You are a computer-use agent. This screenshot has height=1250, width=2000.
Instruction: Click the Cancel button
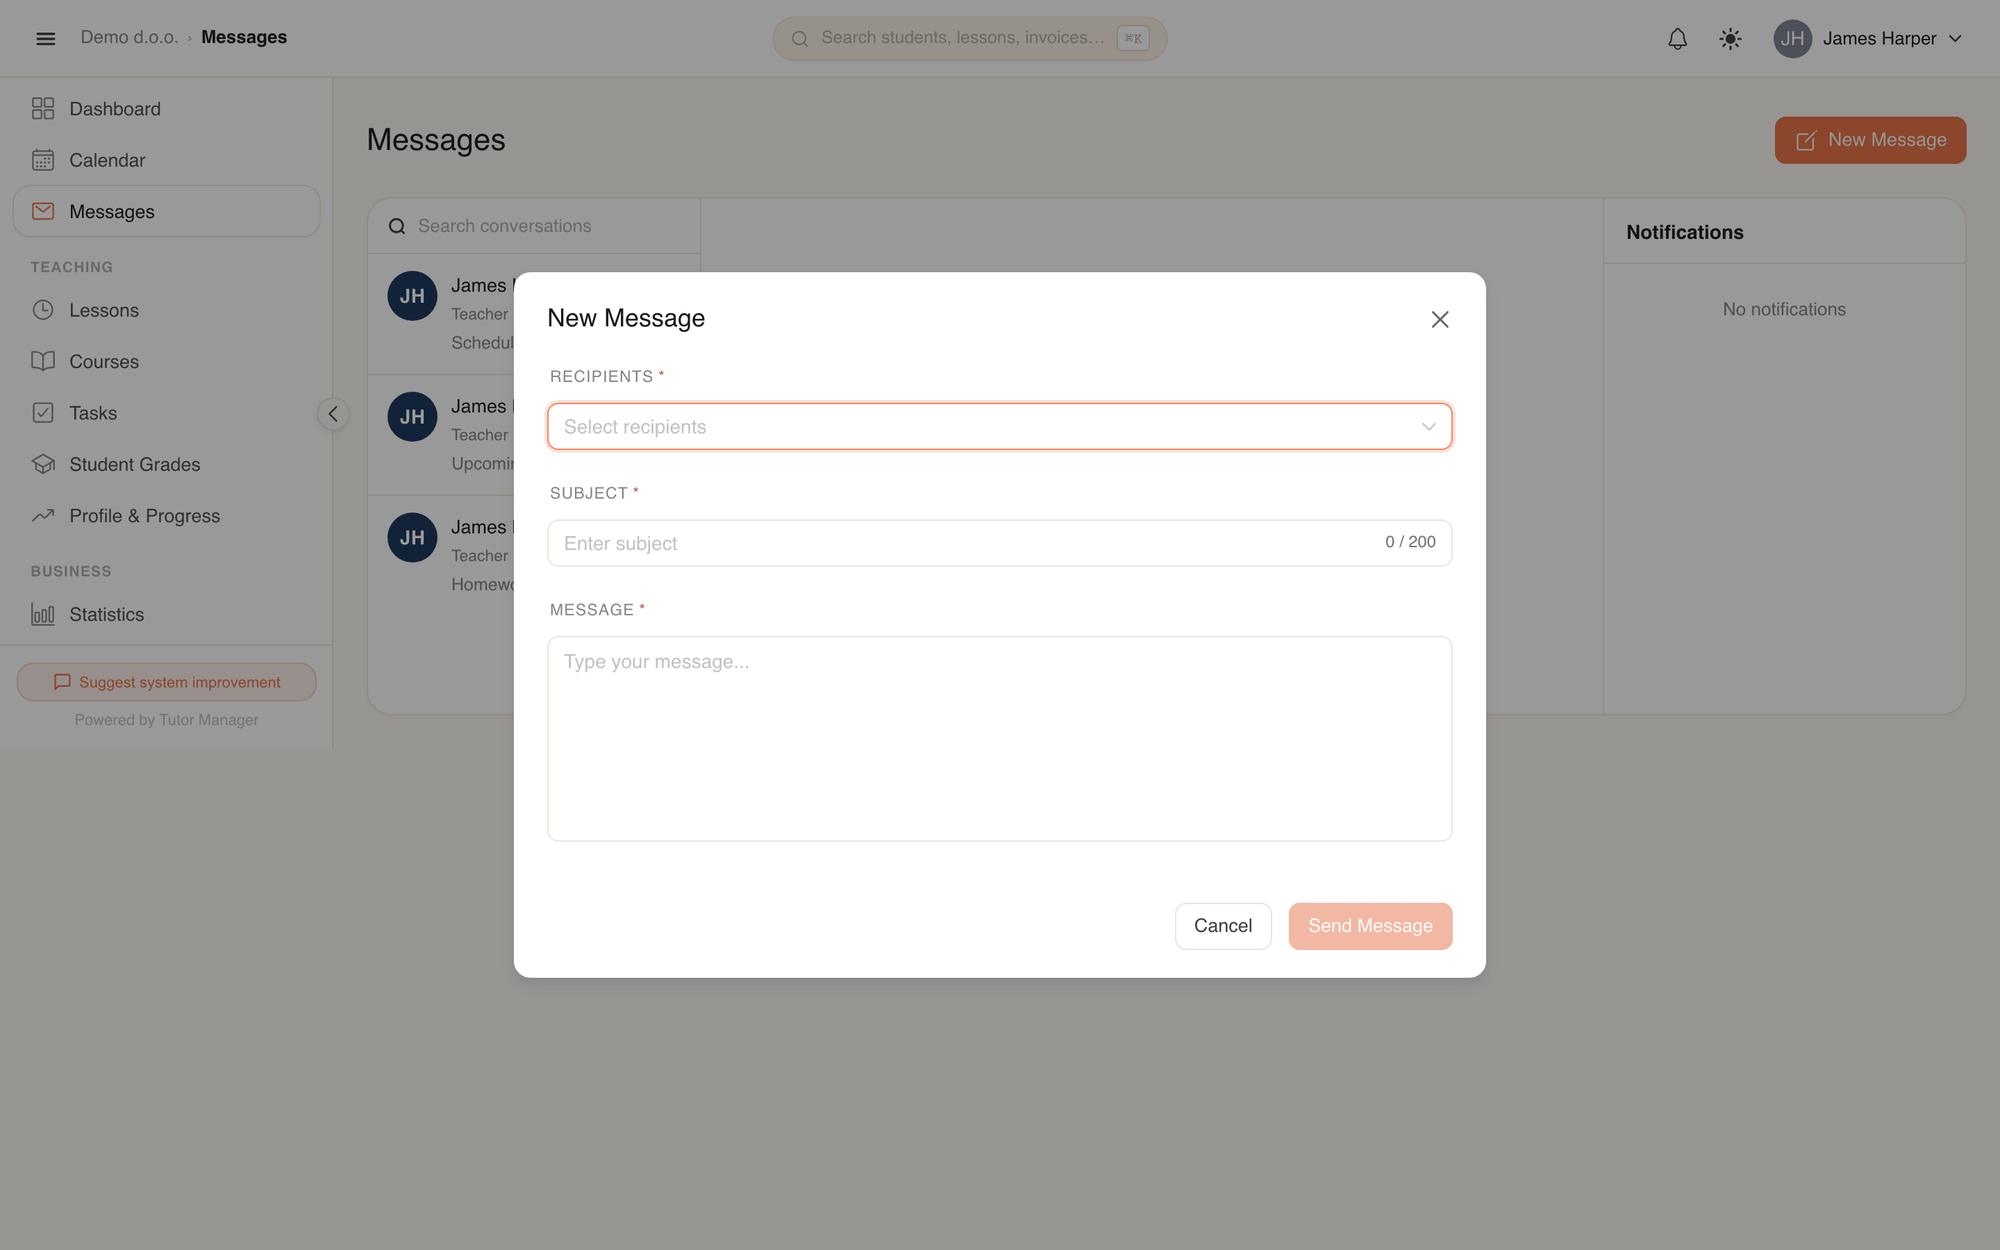coord(1222,926)
